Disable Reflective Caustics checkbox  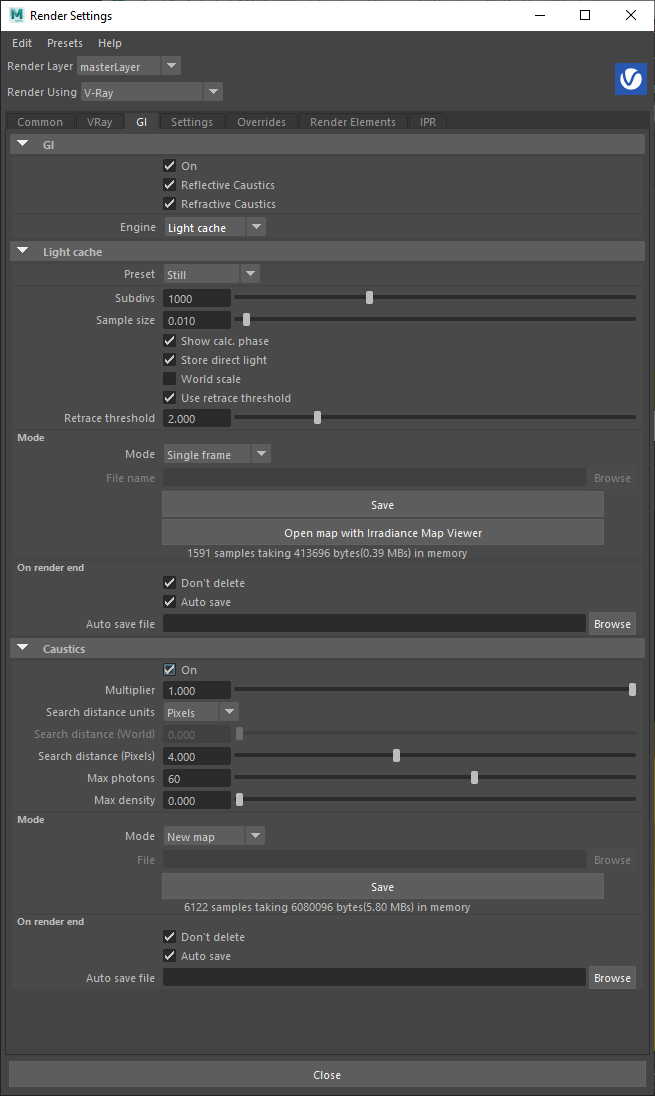(x=169, y=185)
